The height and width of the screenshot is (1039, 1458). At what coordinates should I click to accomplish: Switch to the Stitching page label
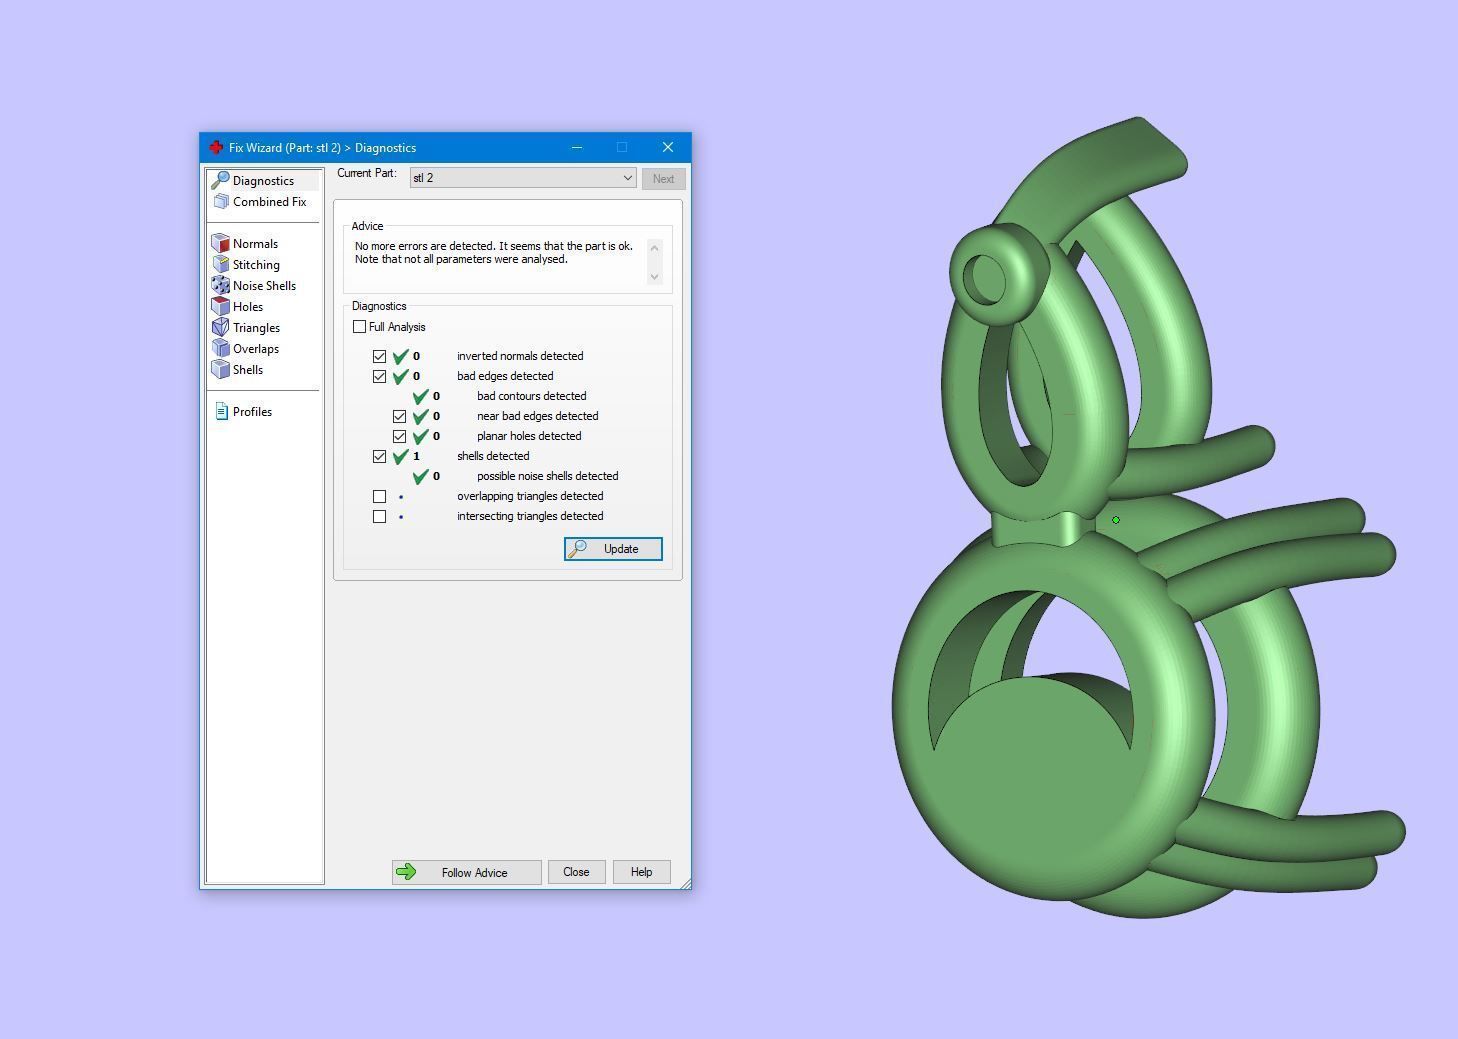pos(256,265)
